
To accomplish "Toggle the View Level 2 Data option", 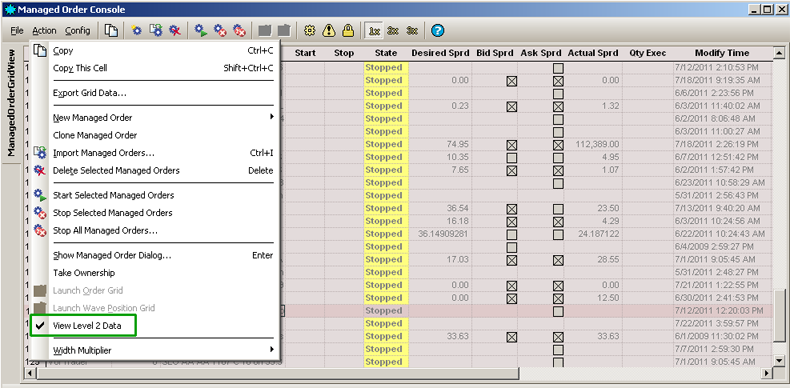I will click(154, 326).
